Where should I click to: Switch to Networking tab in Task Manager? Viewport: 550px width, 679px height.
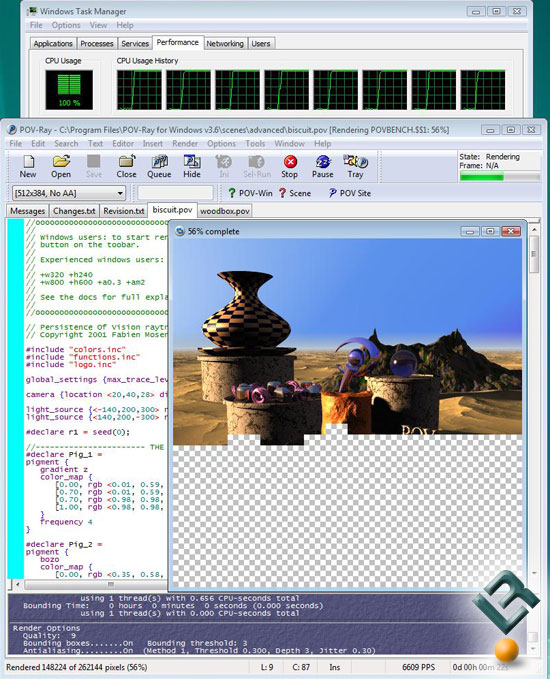pos(225,44)
